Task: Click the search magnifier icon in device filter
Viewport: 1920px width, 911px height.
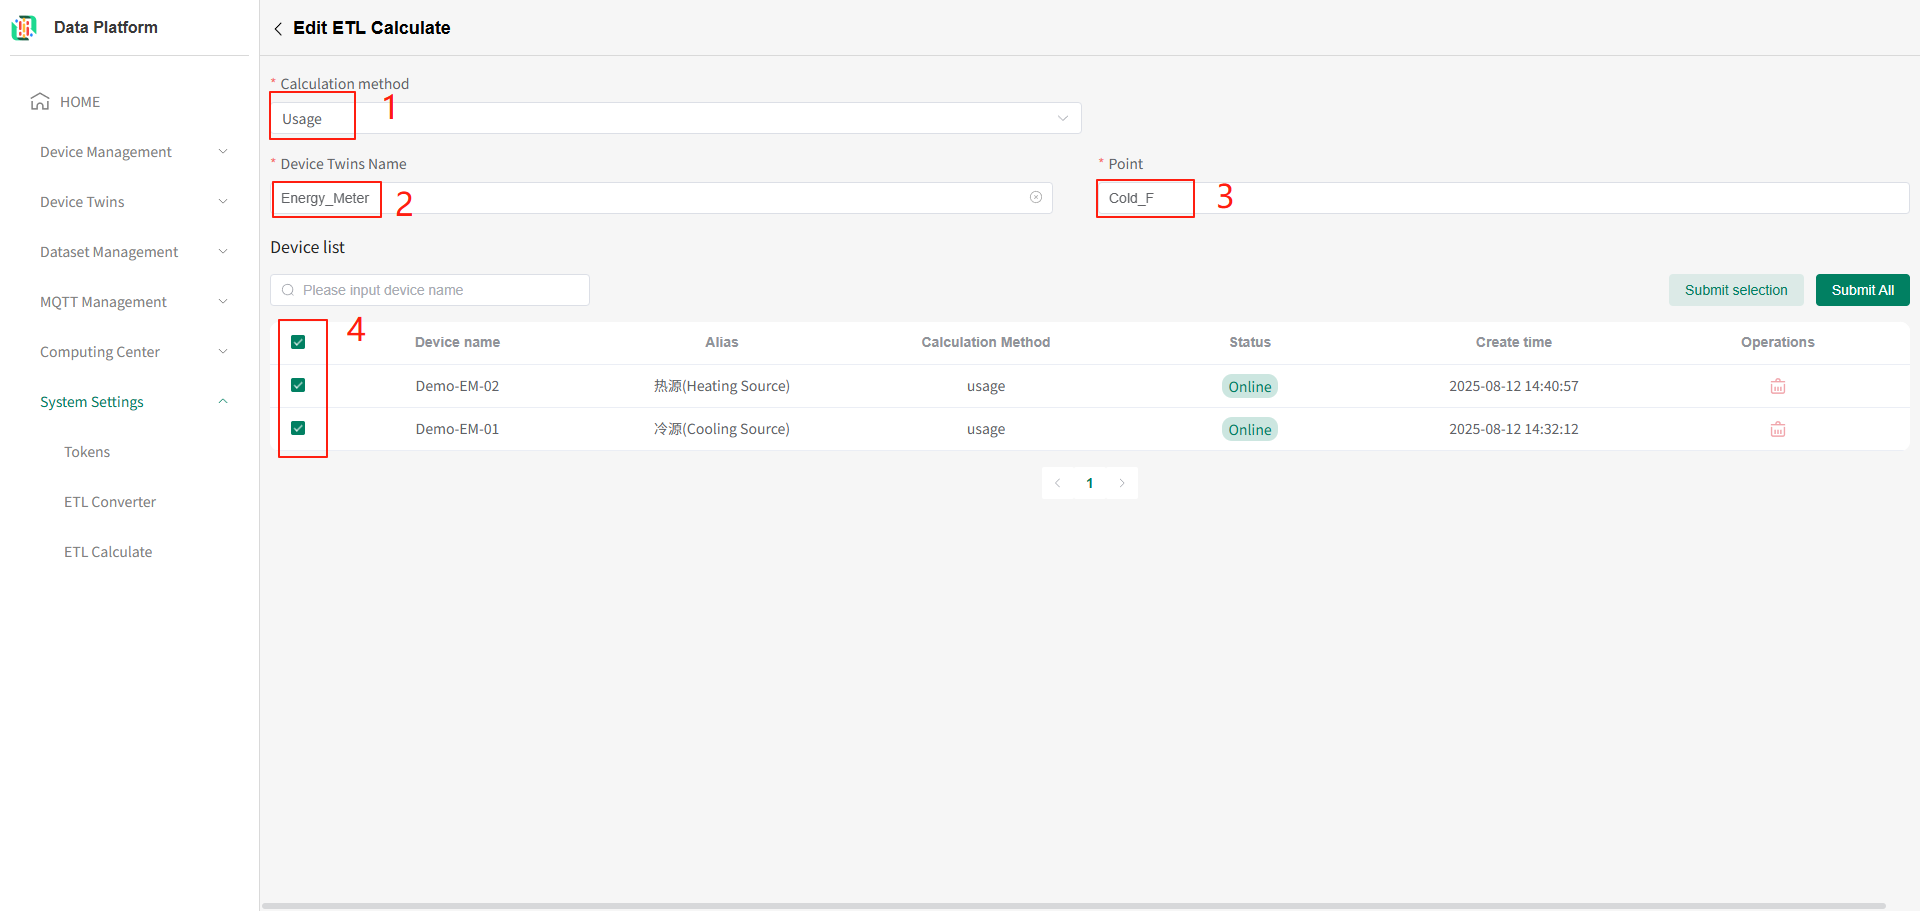Action: [x=288, y=290]
